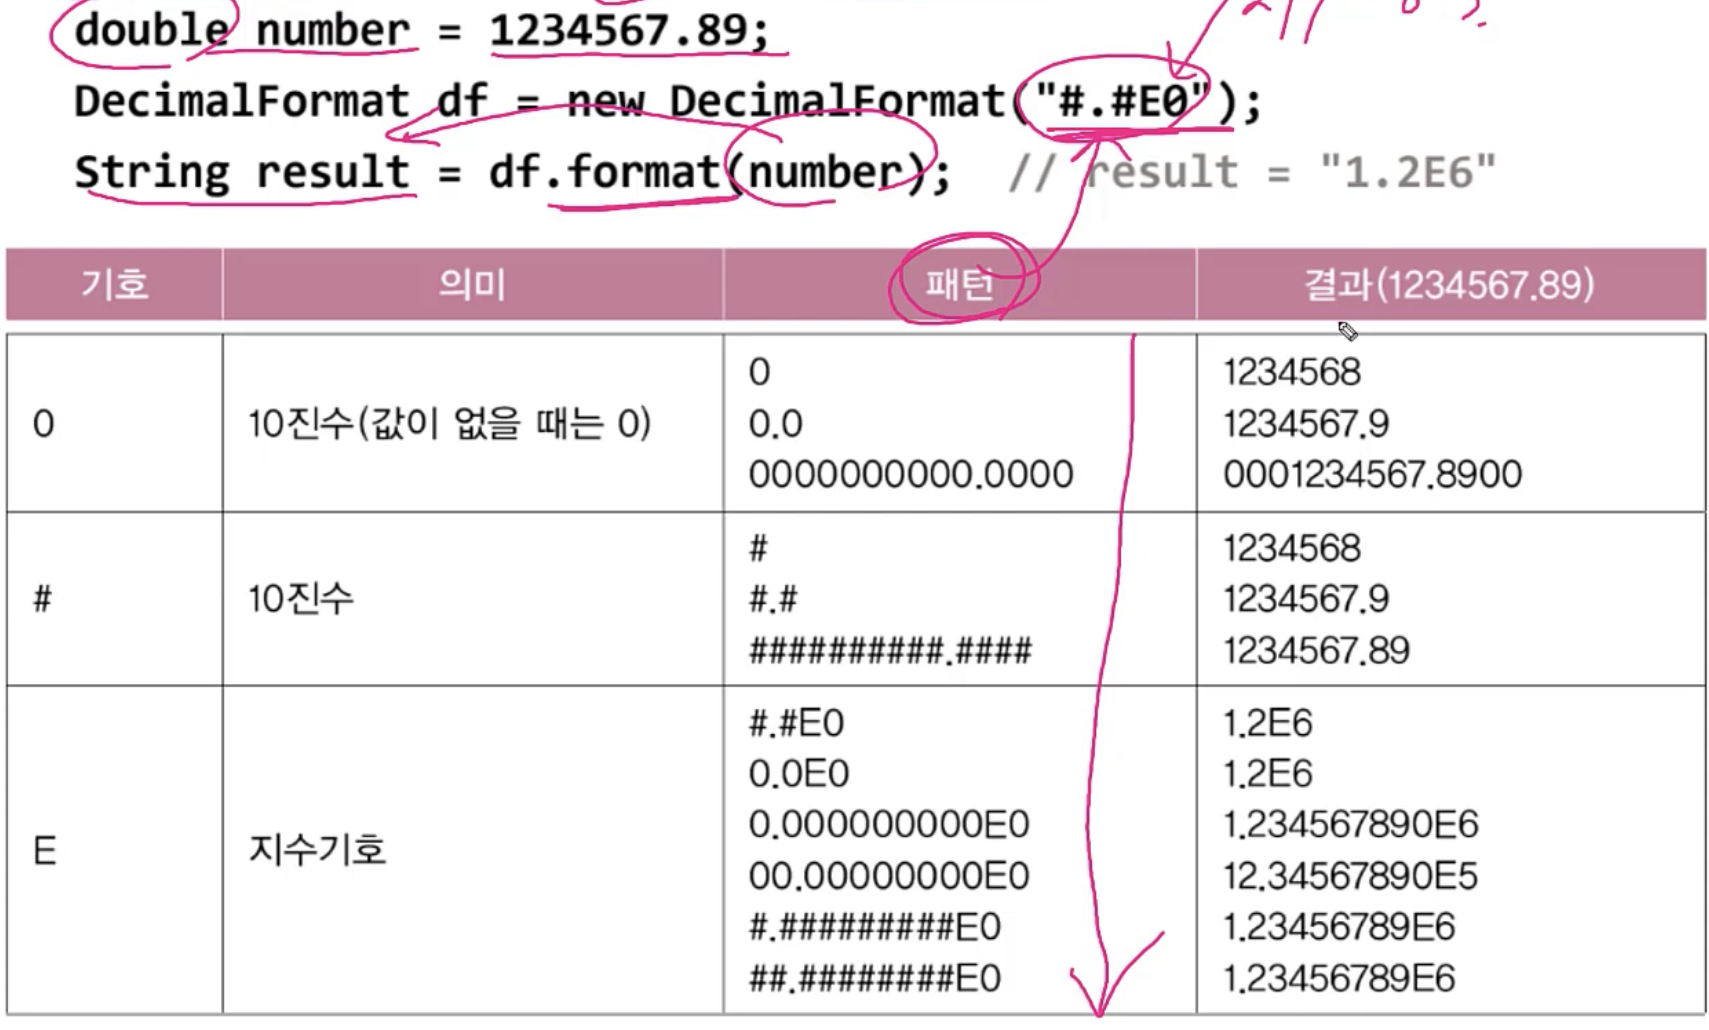Select the symbol 'E' in the 기호 column

[45, 851]
